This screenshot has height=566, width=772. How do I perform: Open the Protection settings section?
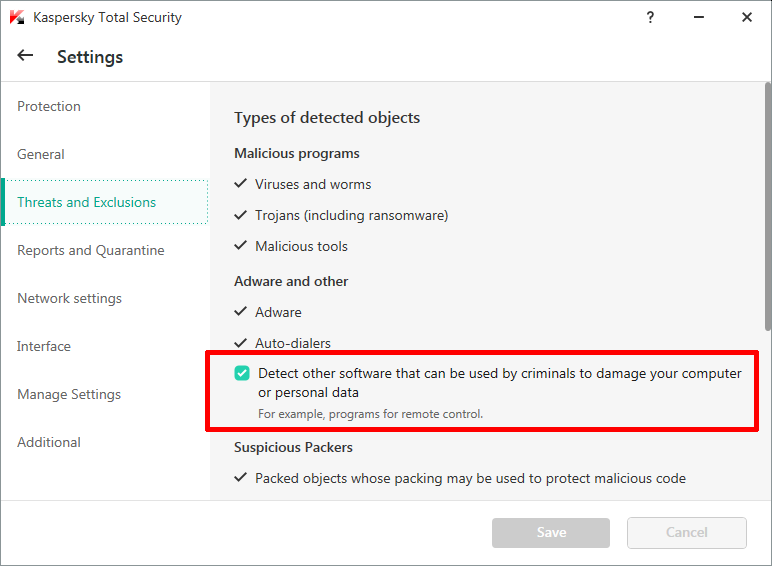[49, 106]
